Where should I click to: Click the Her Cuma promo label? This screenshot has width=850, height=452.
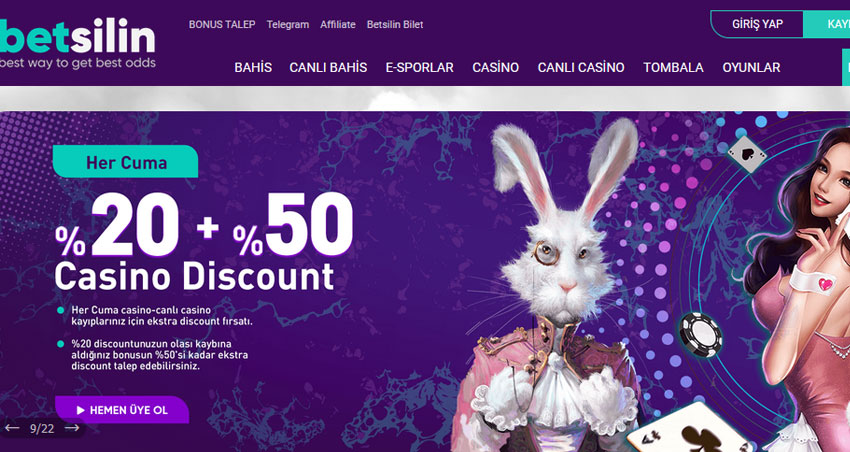[126, 162]
